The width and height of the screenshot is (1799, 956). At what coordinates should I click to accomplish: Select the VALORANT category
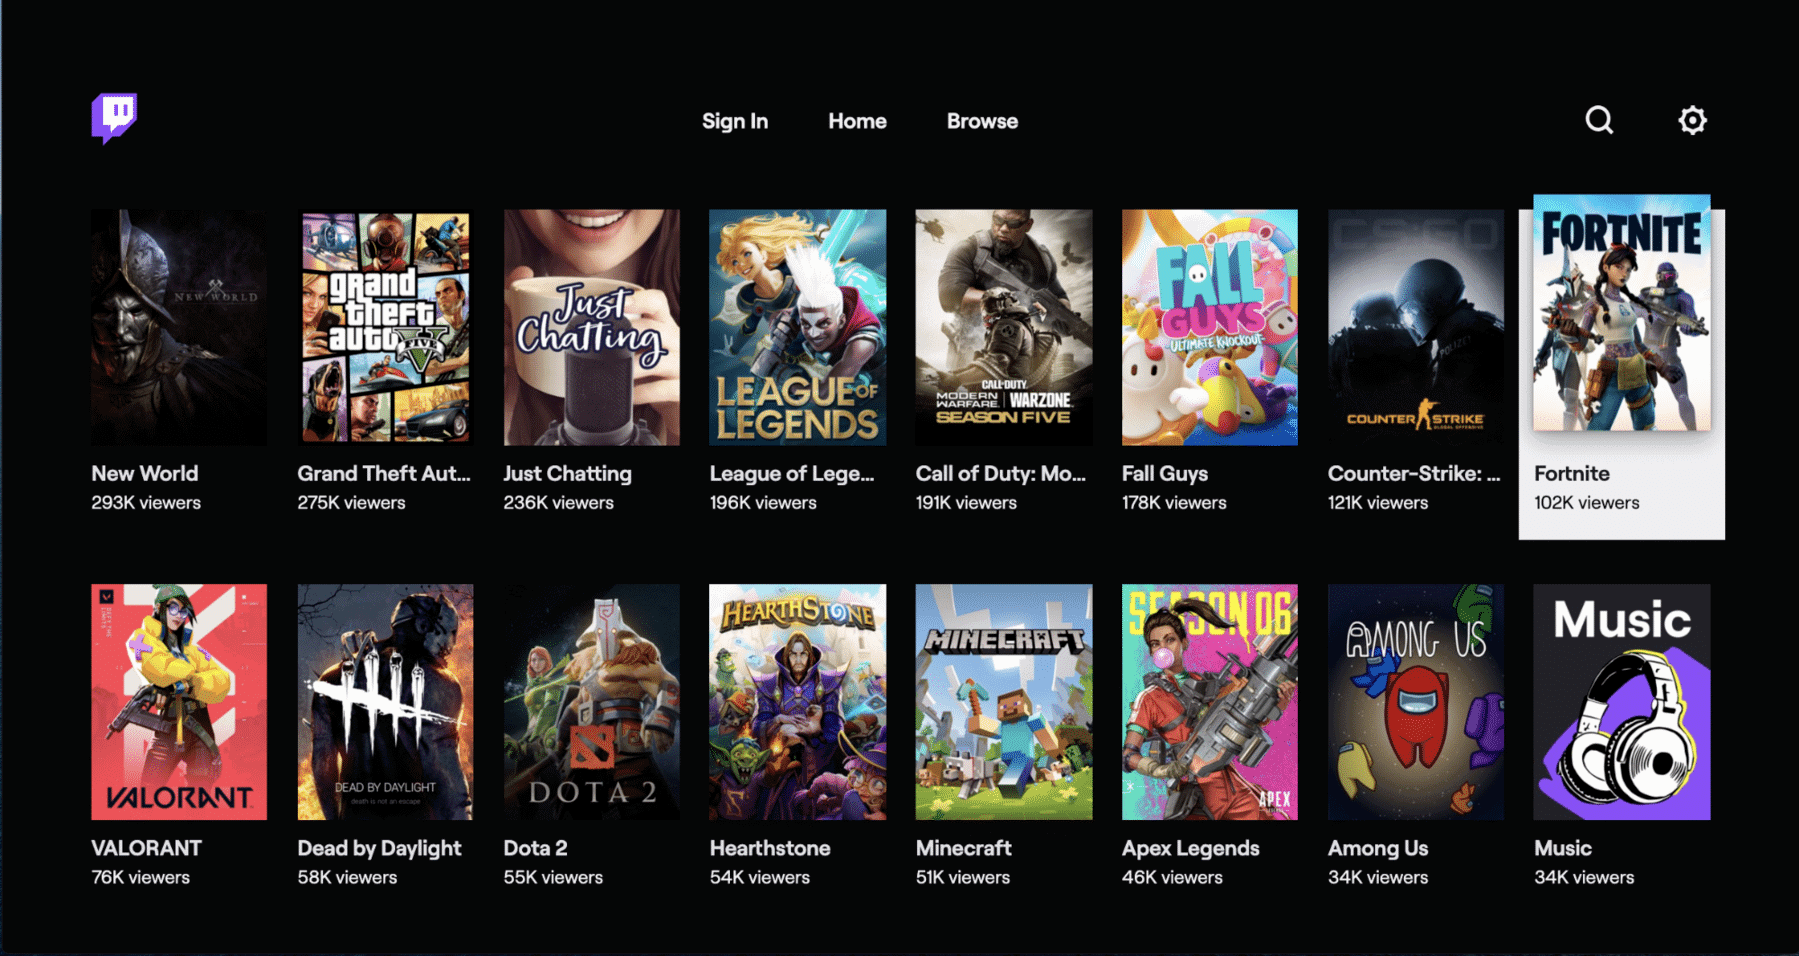[x=178, y=702]
